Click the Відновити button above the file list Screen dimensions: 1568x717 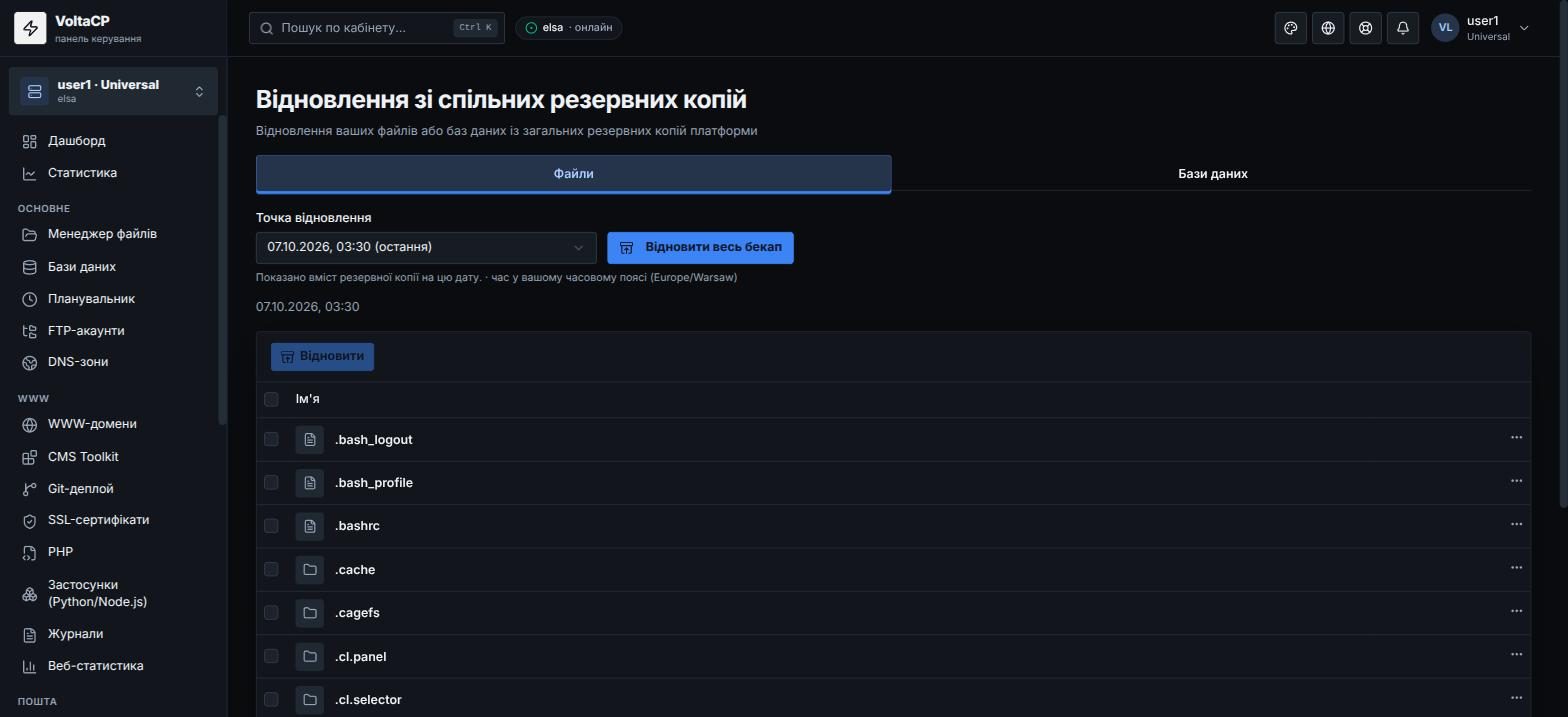pos(322,356)
